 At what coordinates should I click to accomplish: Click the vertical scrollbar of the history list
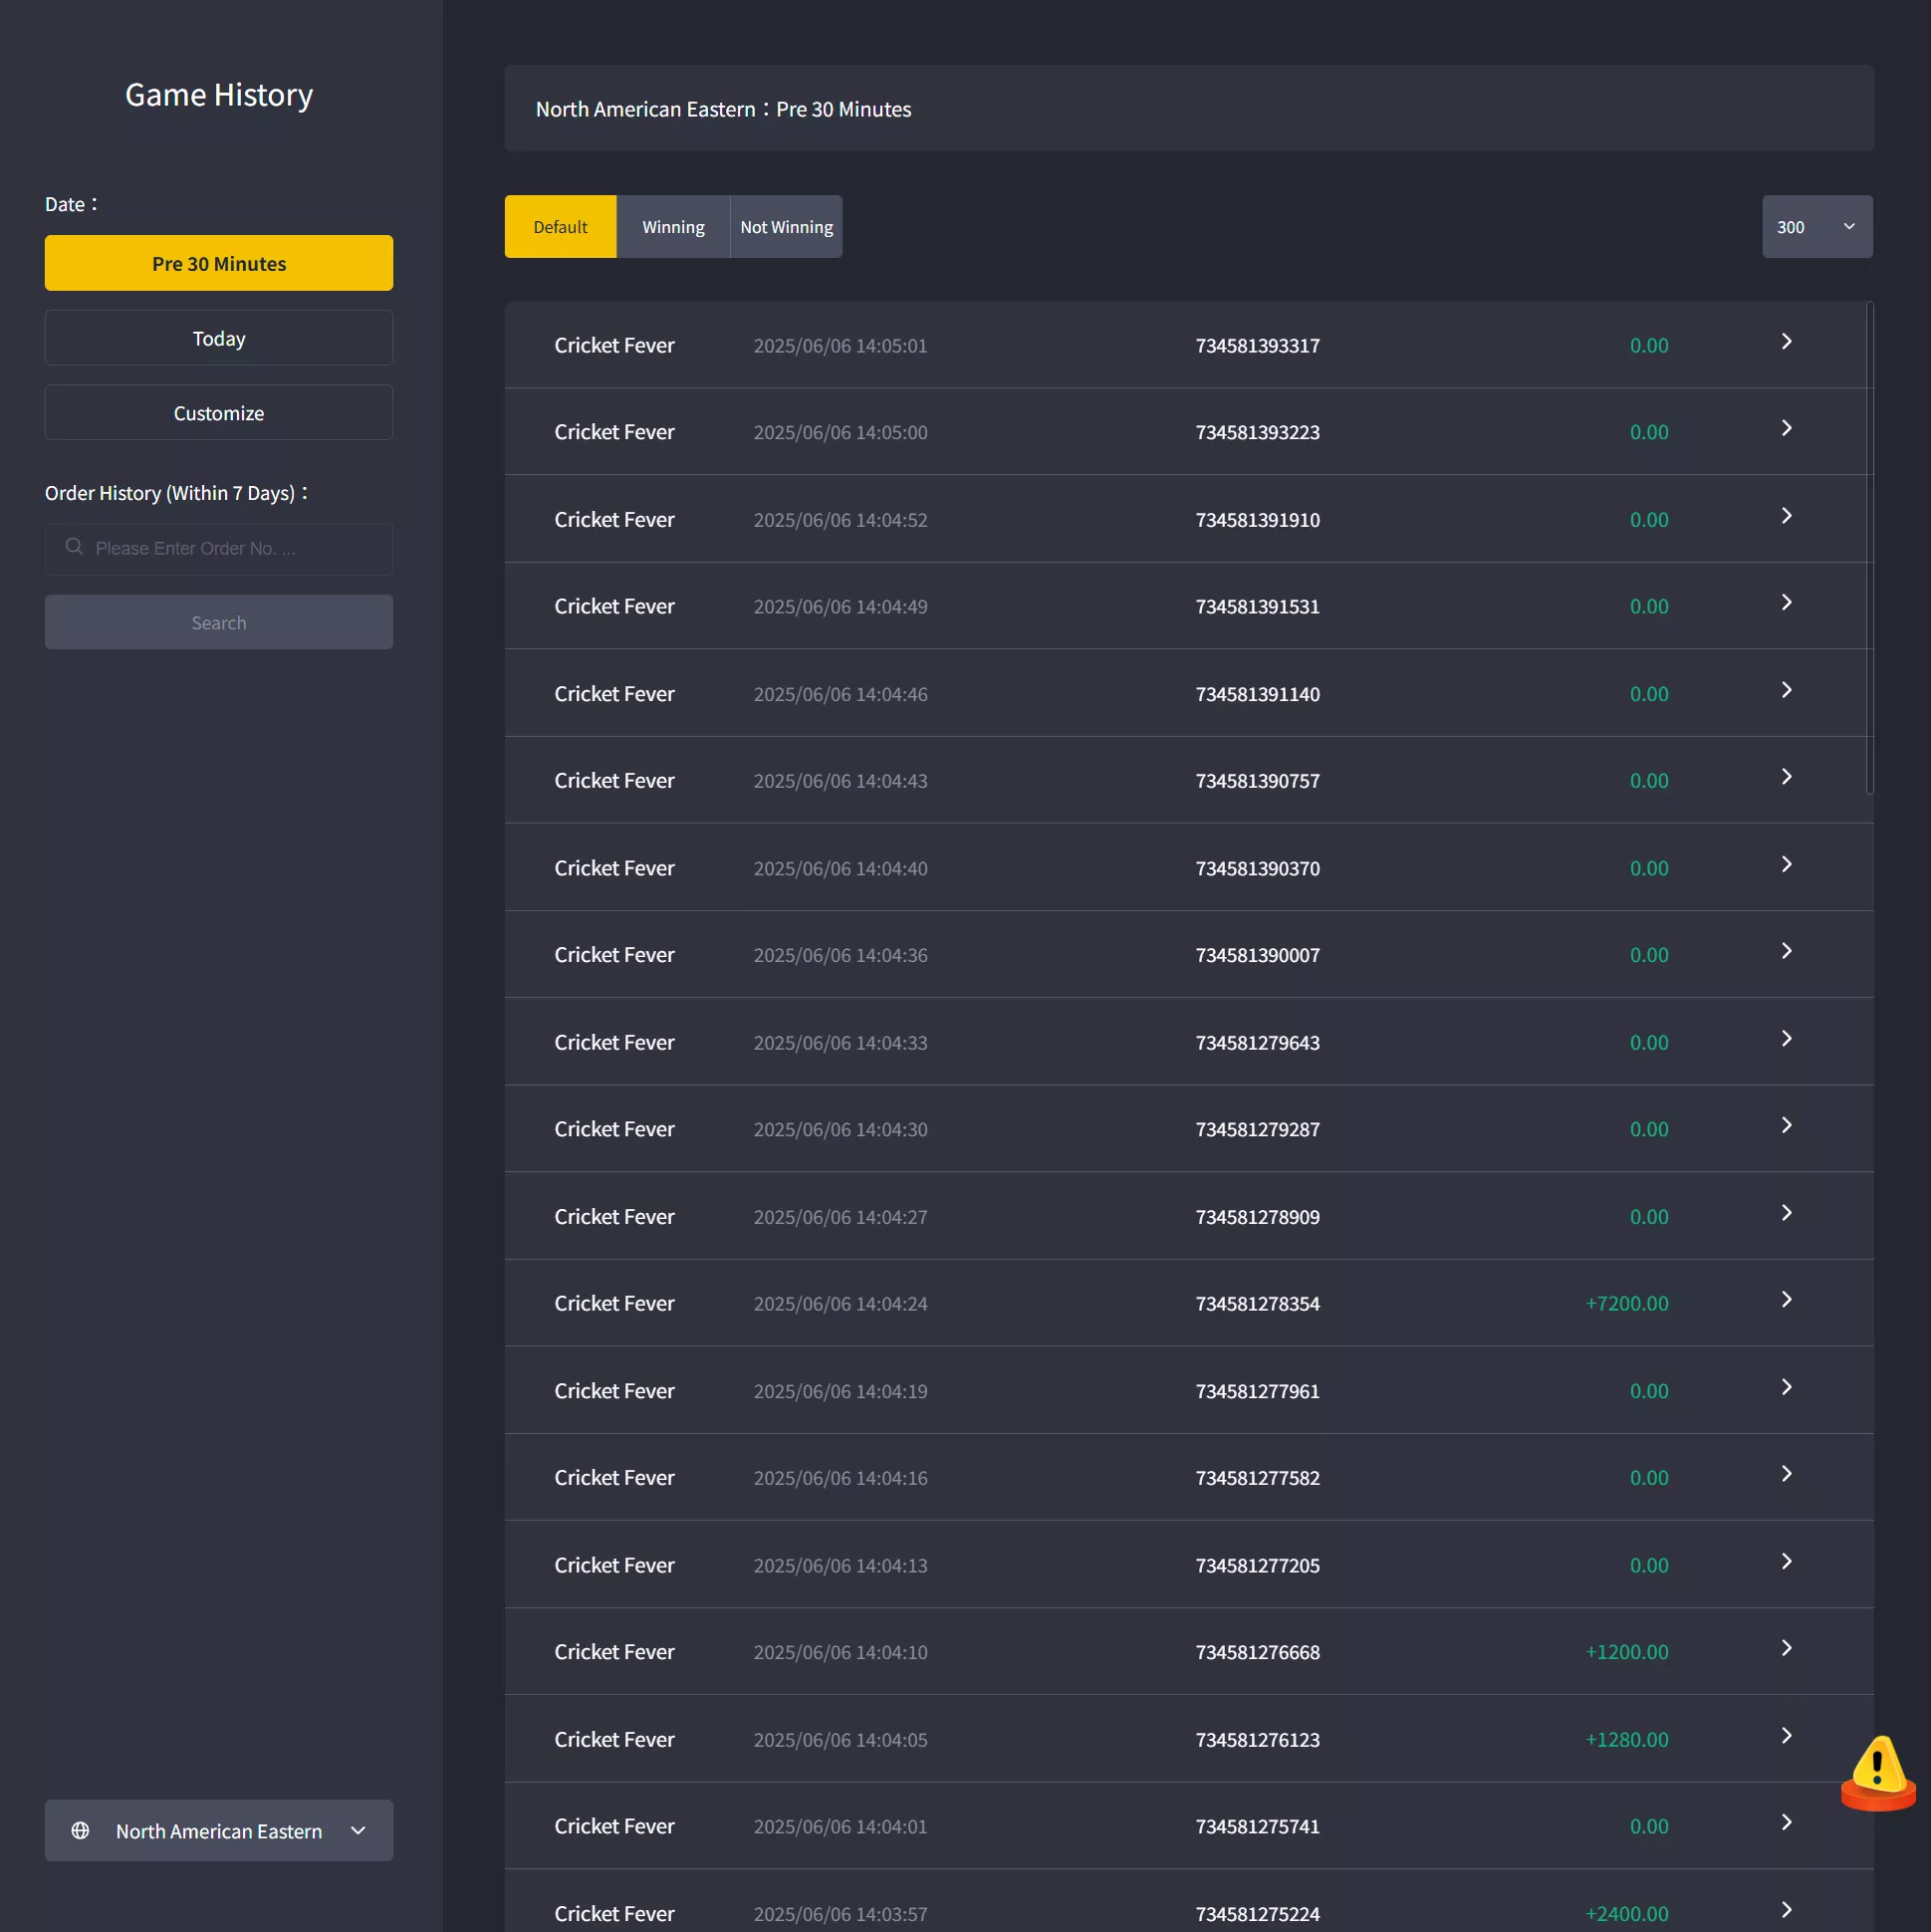click(x=1869, y=548)
